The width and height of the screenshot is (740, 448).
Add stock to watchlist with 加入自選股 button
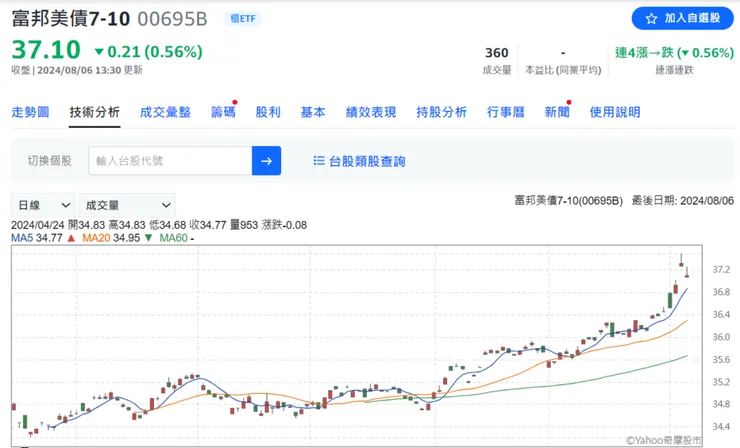pyautogui.click(x=682, y=18)
